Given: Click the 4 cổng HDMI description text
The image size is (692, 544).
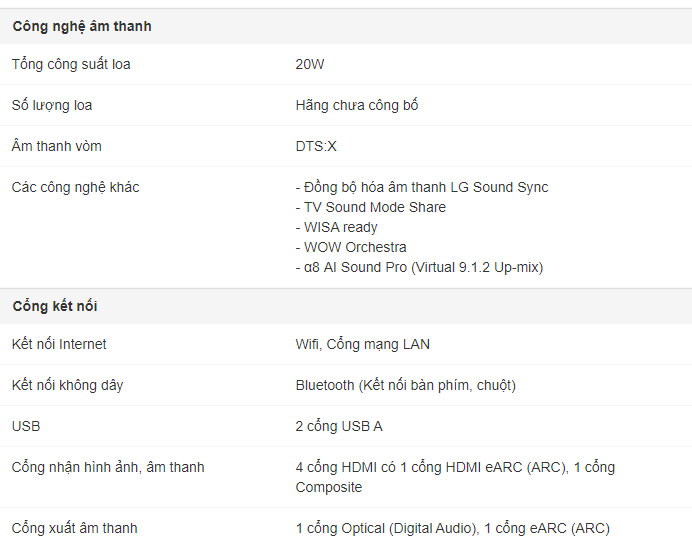Looking at the screenshot, I should [455, 477].
